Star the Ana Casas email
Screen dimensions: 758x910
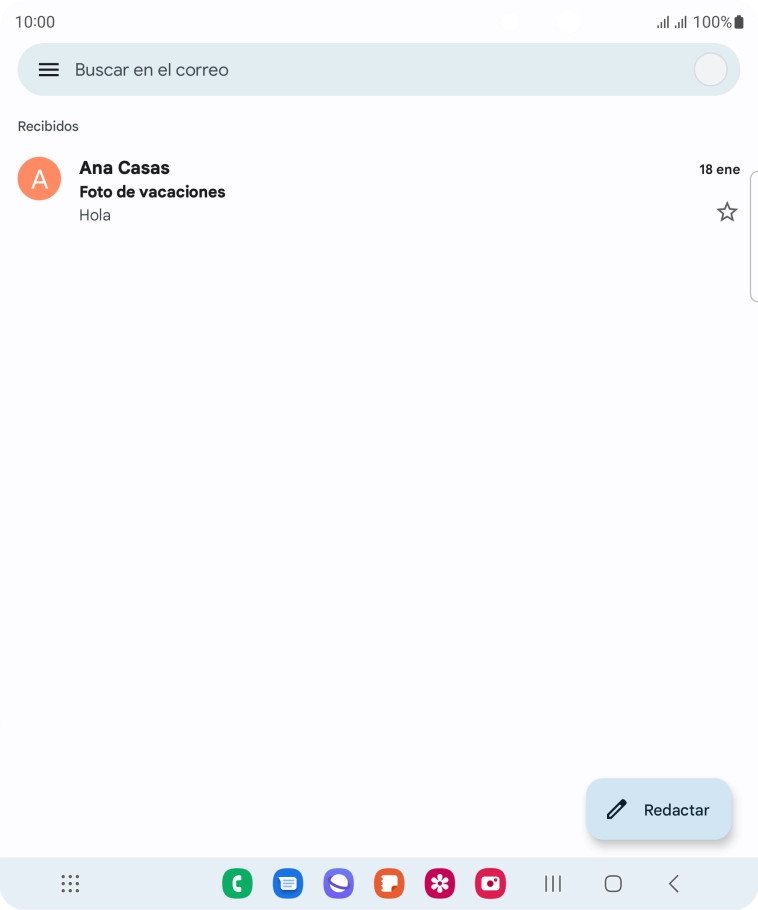[727, 212]
